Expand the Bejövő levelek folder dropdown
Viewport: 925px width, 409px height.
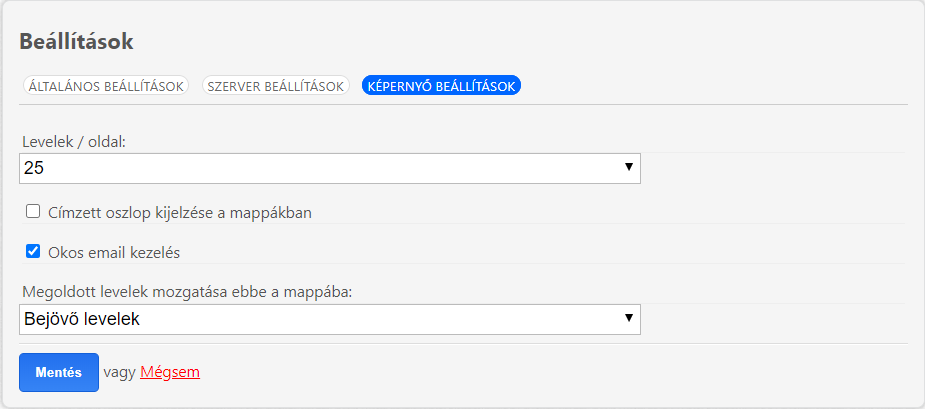(x=330, y=319)
